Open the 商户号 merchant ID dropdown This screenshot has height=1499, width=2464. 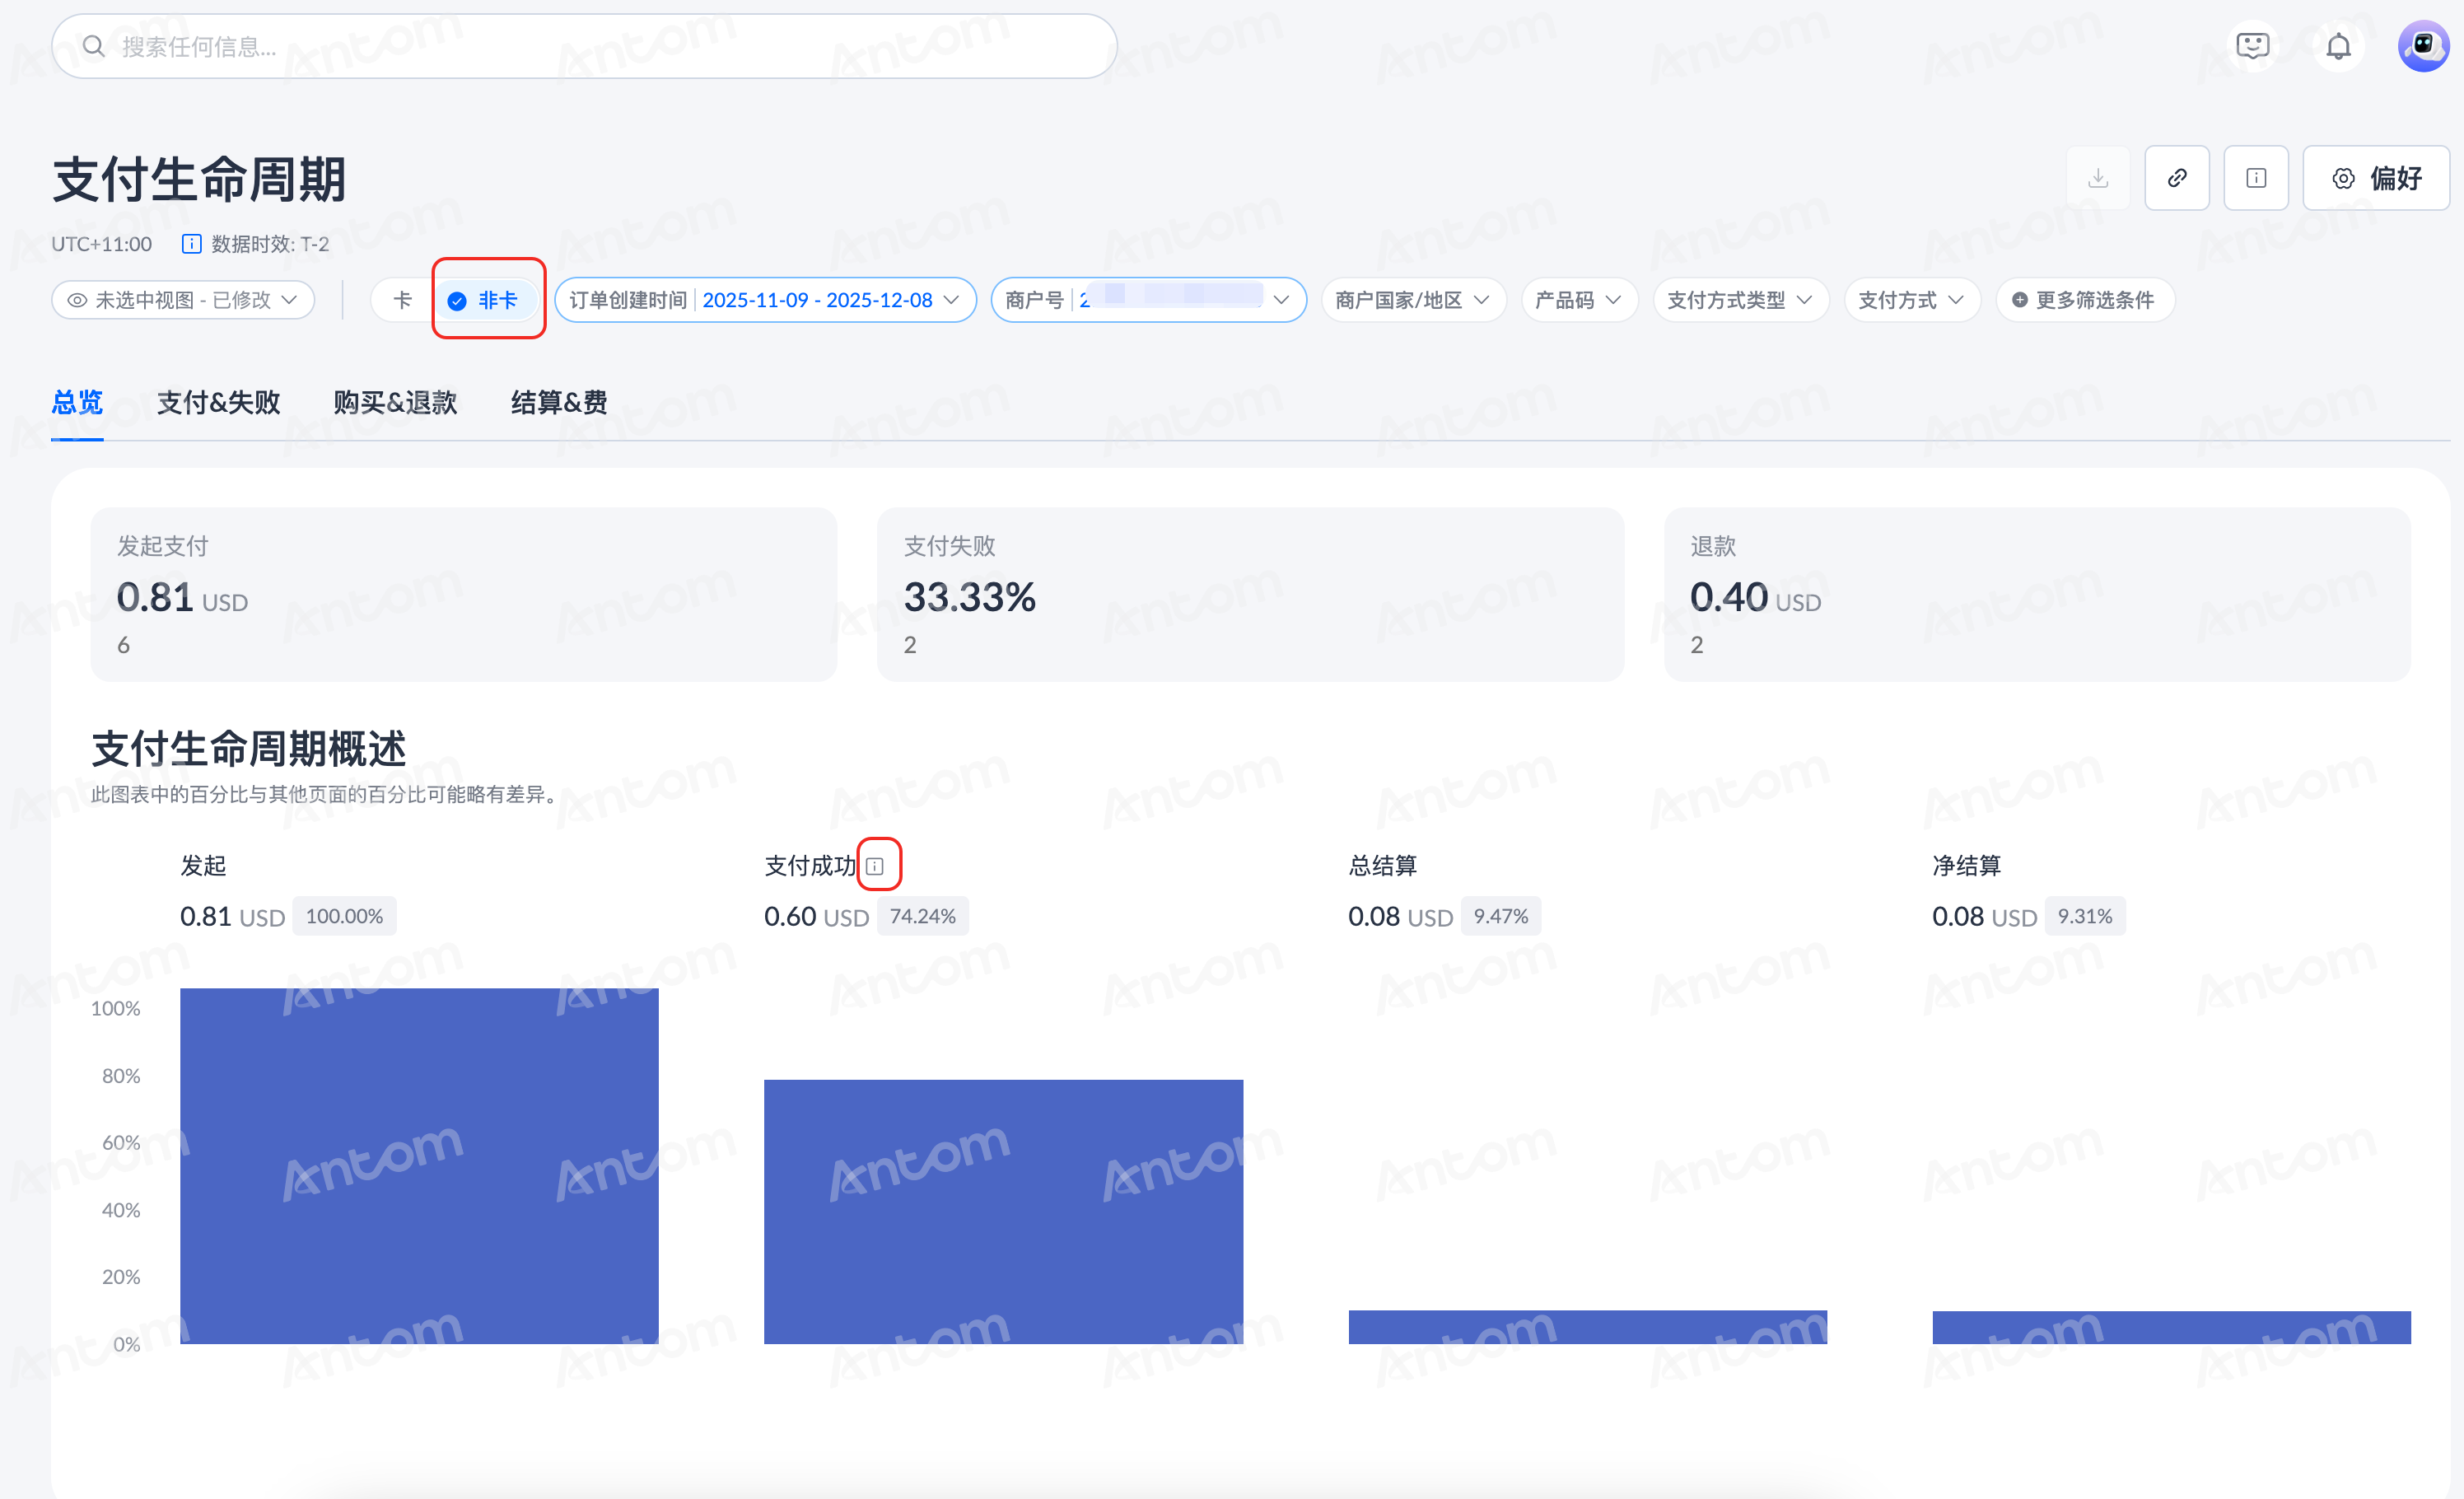[1148, 300]
